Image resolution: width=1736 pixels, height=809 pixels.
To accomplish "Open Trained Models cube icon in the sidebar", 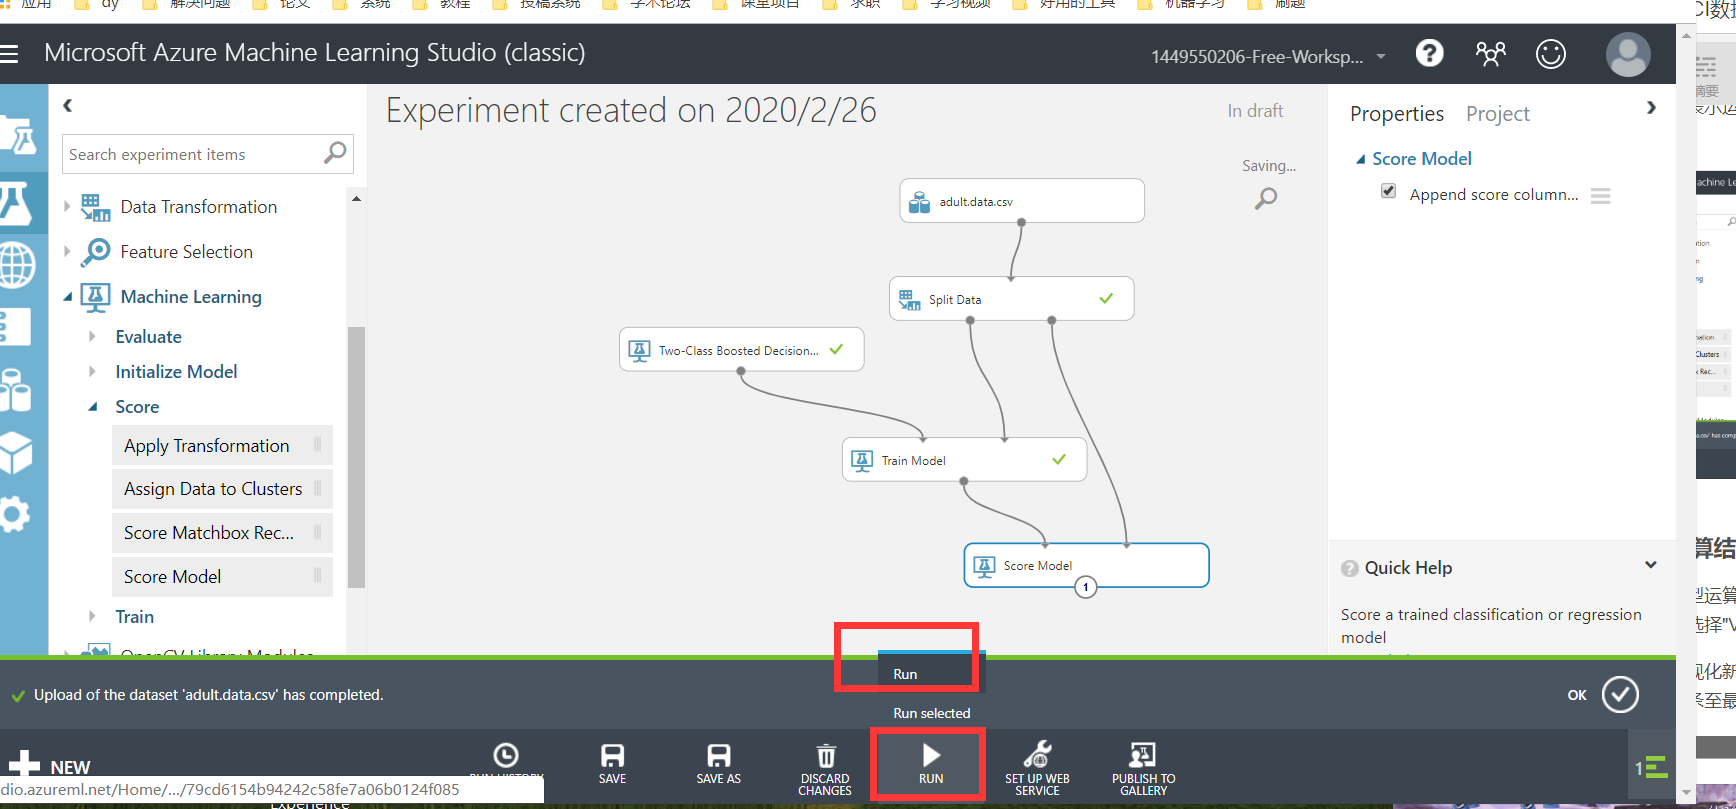I will pyautogui.click(x=14, y=453).
